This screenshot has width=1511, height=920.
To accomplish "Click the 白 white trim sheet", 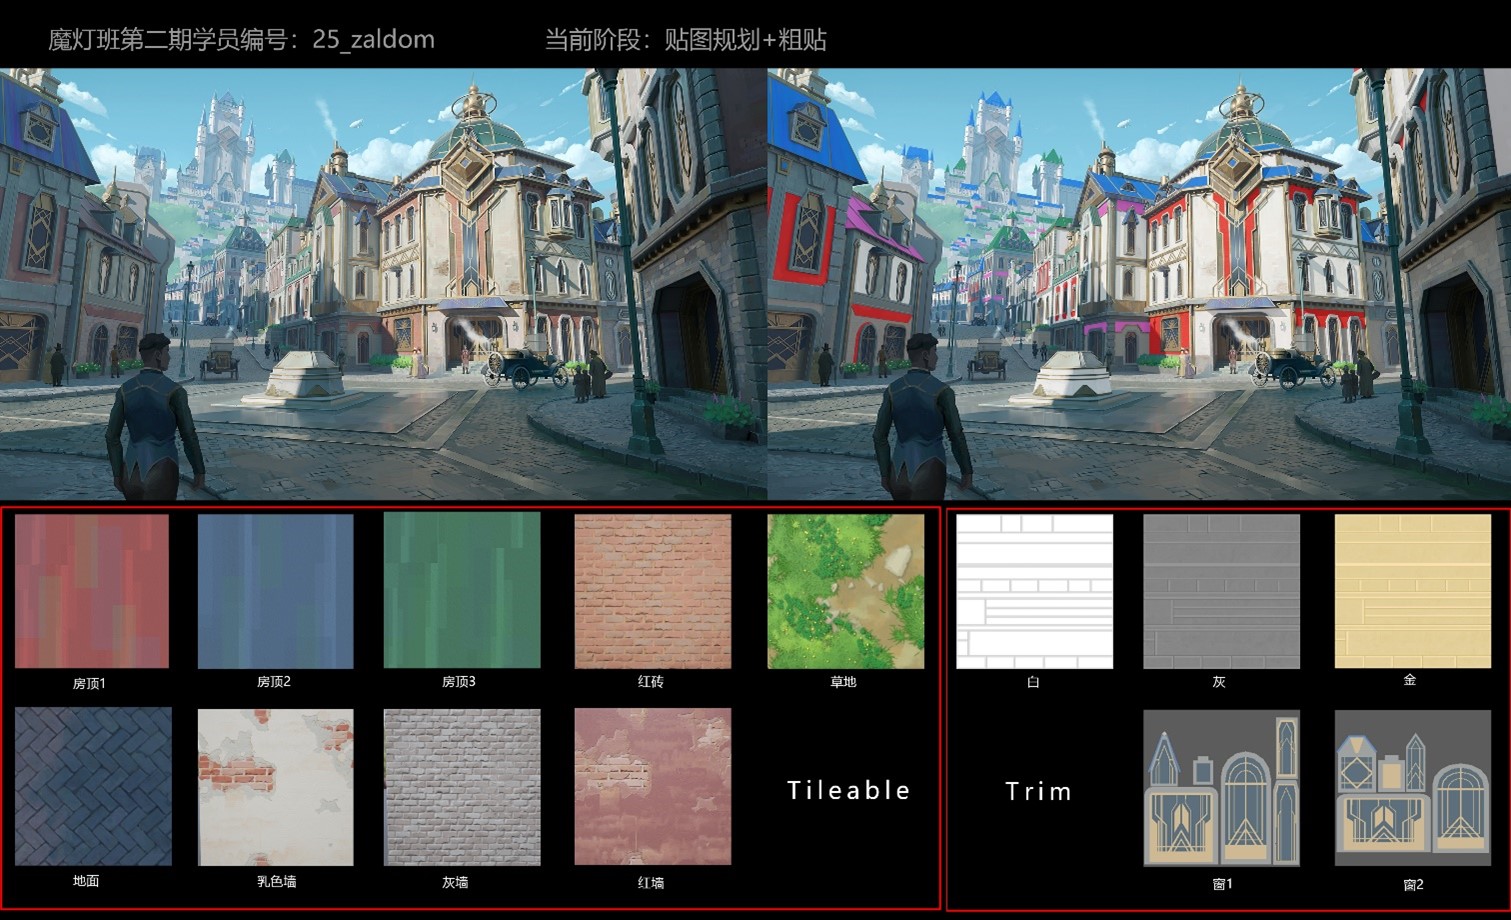I will [1034, 591].
